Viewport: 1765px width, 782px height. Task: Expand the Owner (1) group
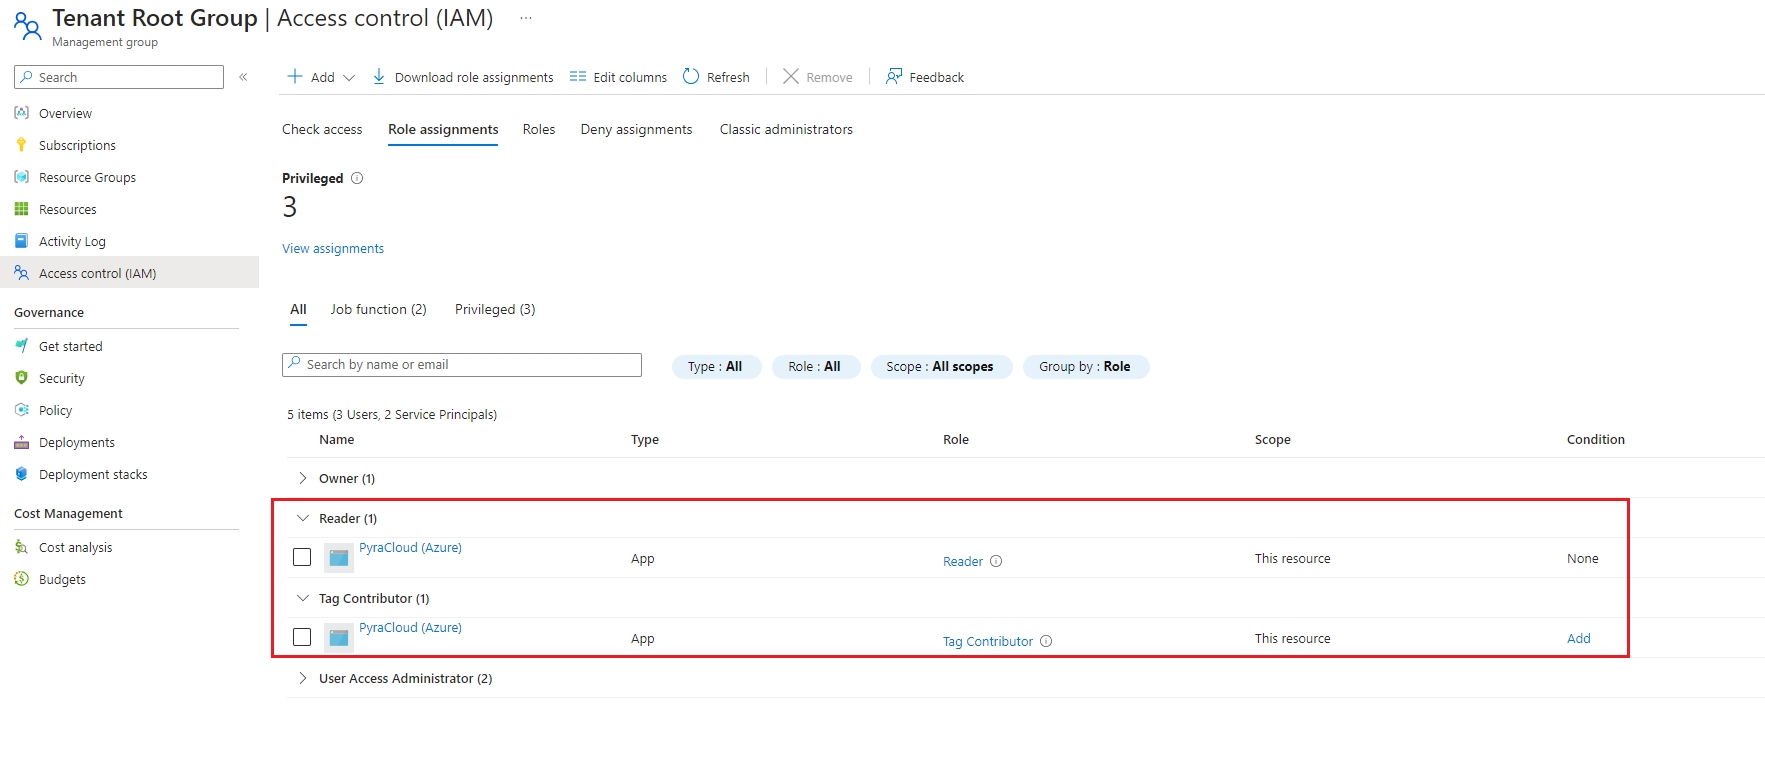click(303, 478)
